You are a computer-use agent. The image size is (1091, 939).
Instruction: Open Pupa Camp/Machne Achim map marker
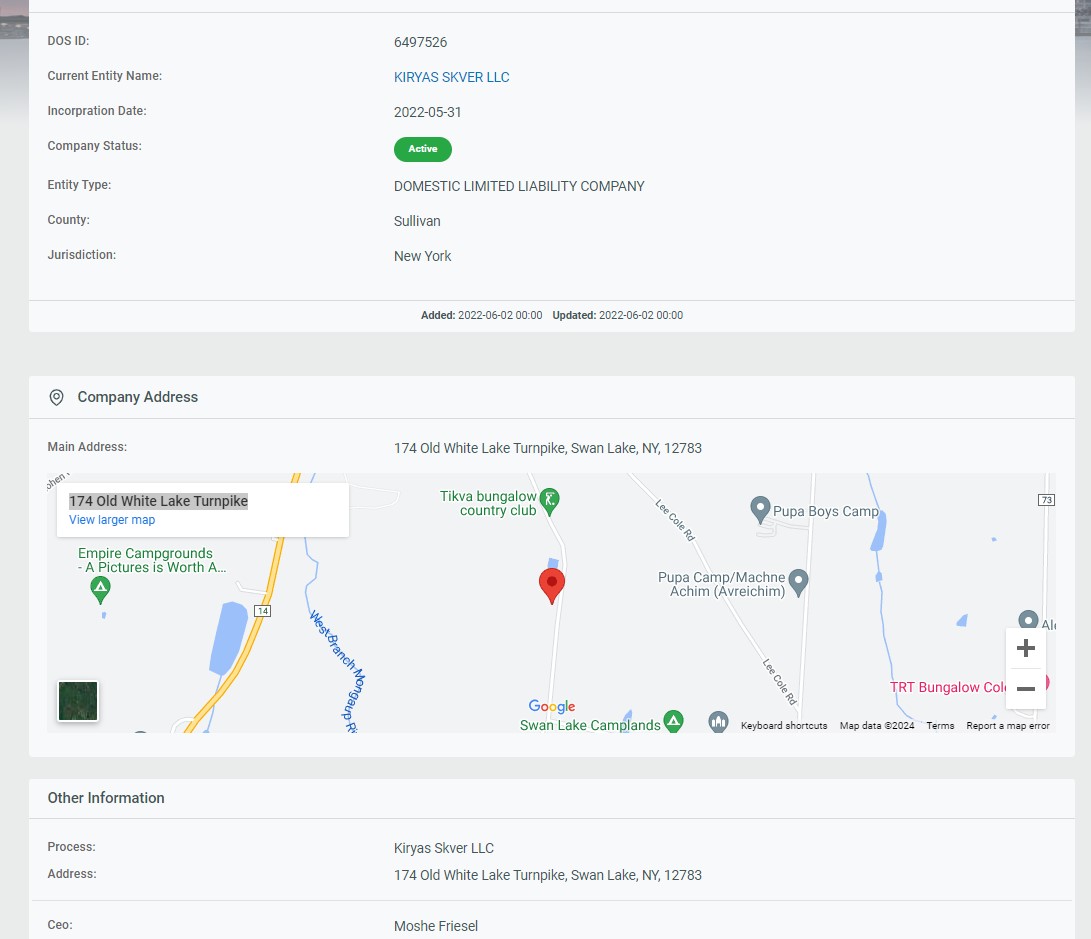tap(798, 581)
